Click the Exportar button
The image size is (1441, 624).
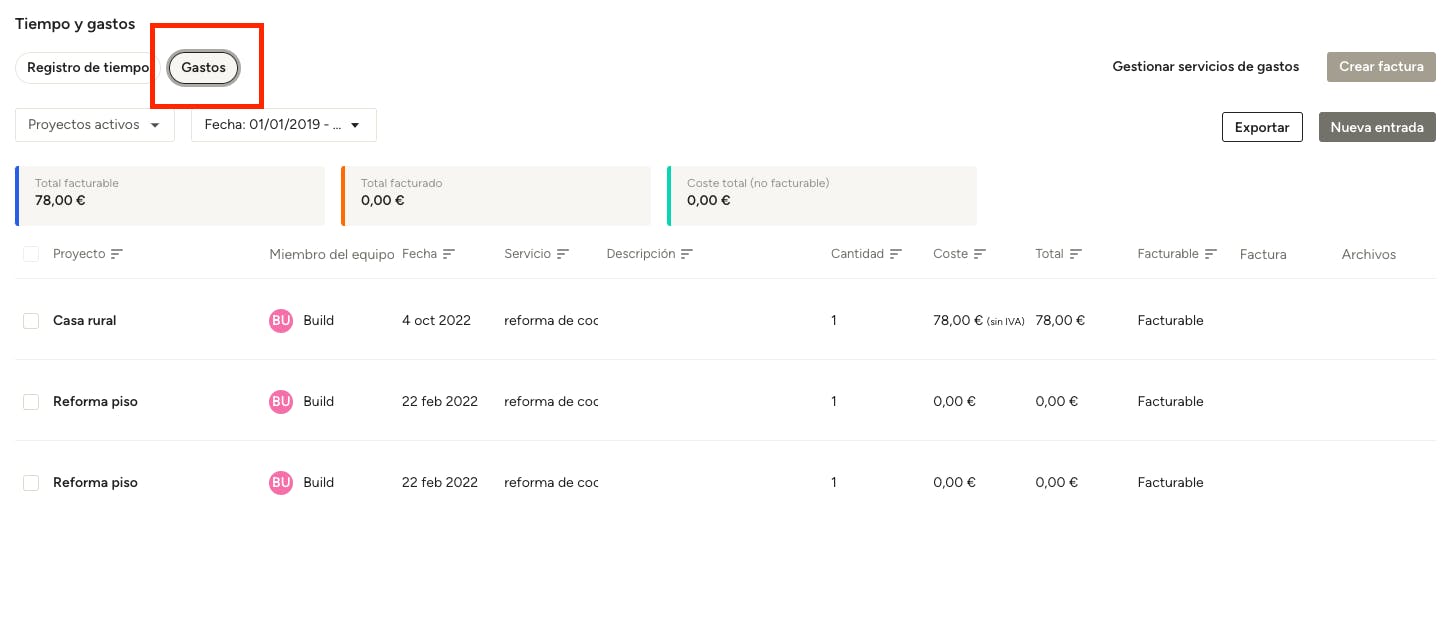tap(1261, 127)
